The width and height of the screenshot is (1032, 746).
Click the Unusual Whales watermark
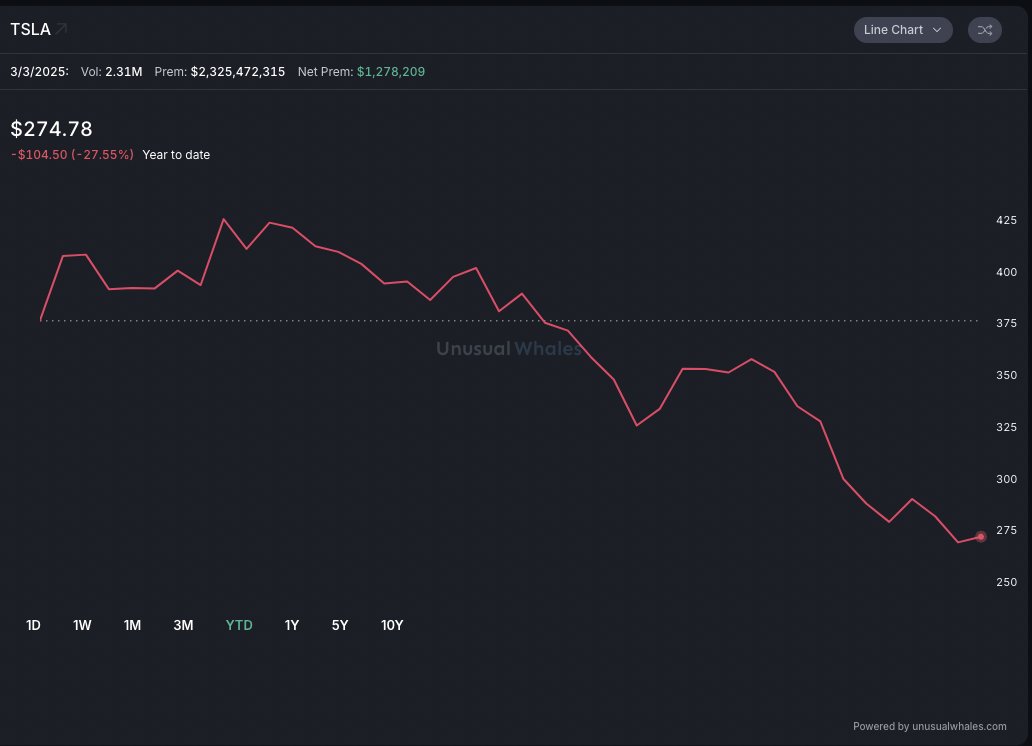[508, 348]
